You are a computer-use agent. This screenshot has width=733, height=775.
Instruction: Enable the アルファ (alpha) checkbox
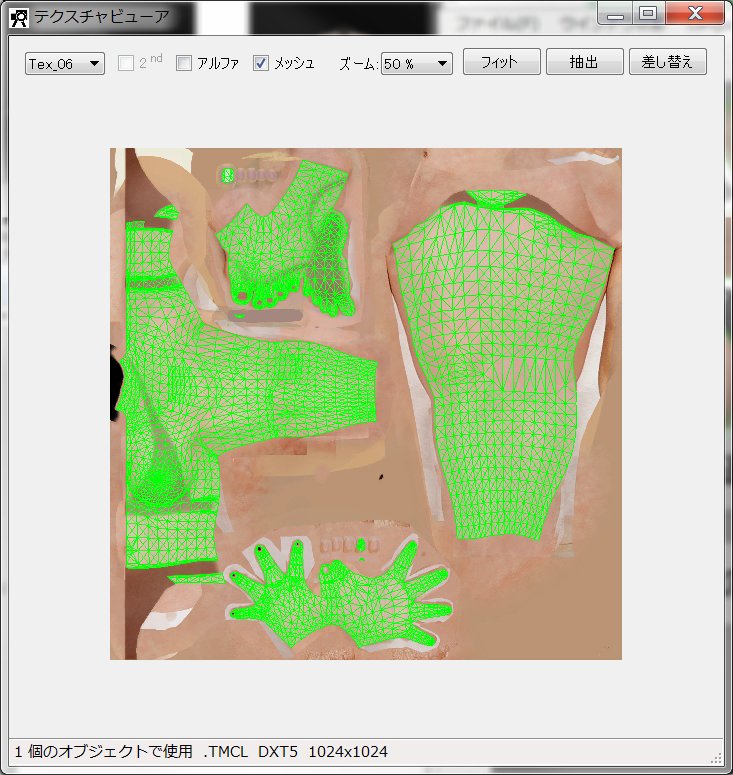184,63
